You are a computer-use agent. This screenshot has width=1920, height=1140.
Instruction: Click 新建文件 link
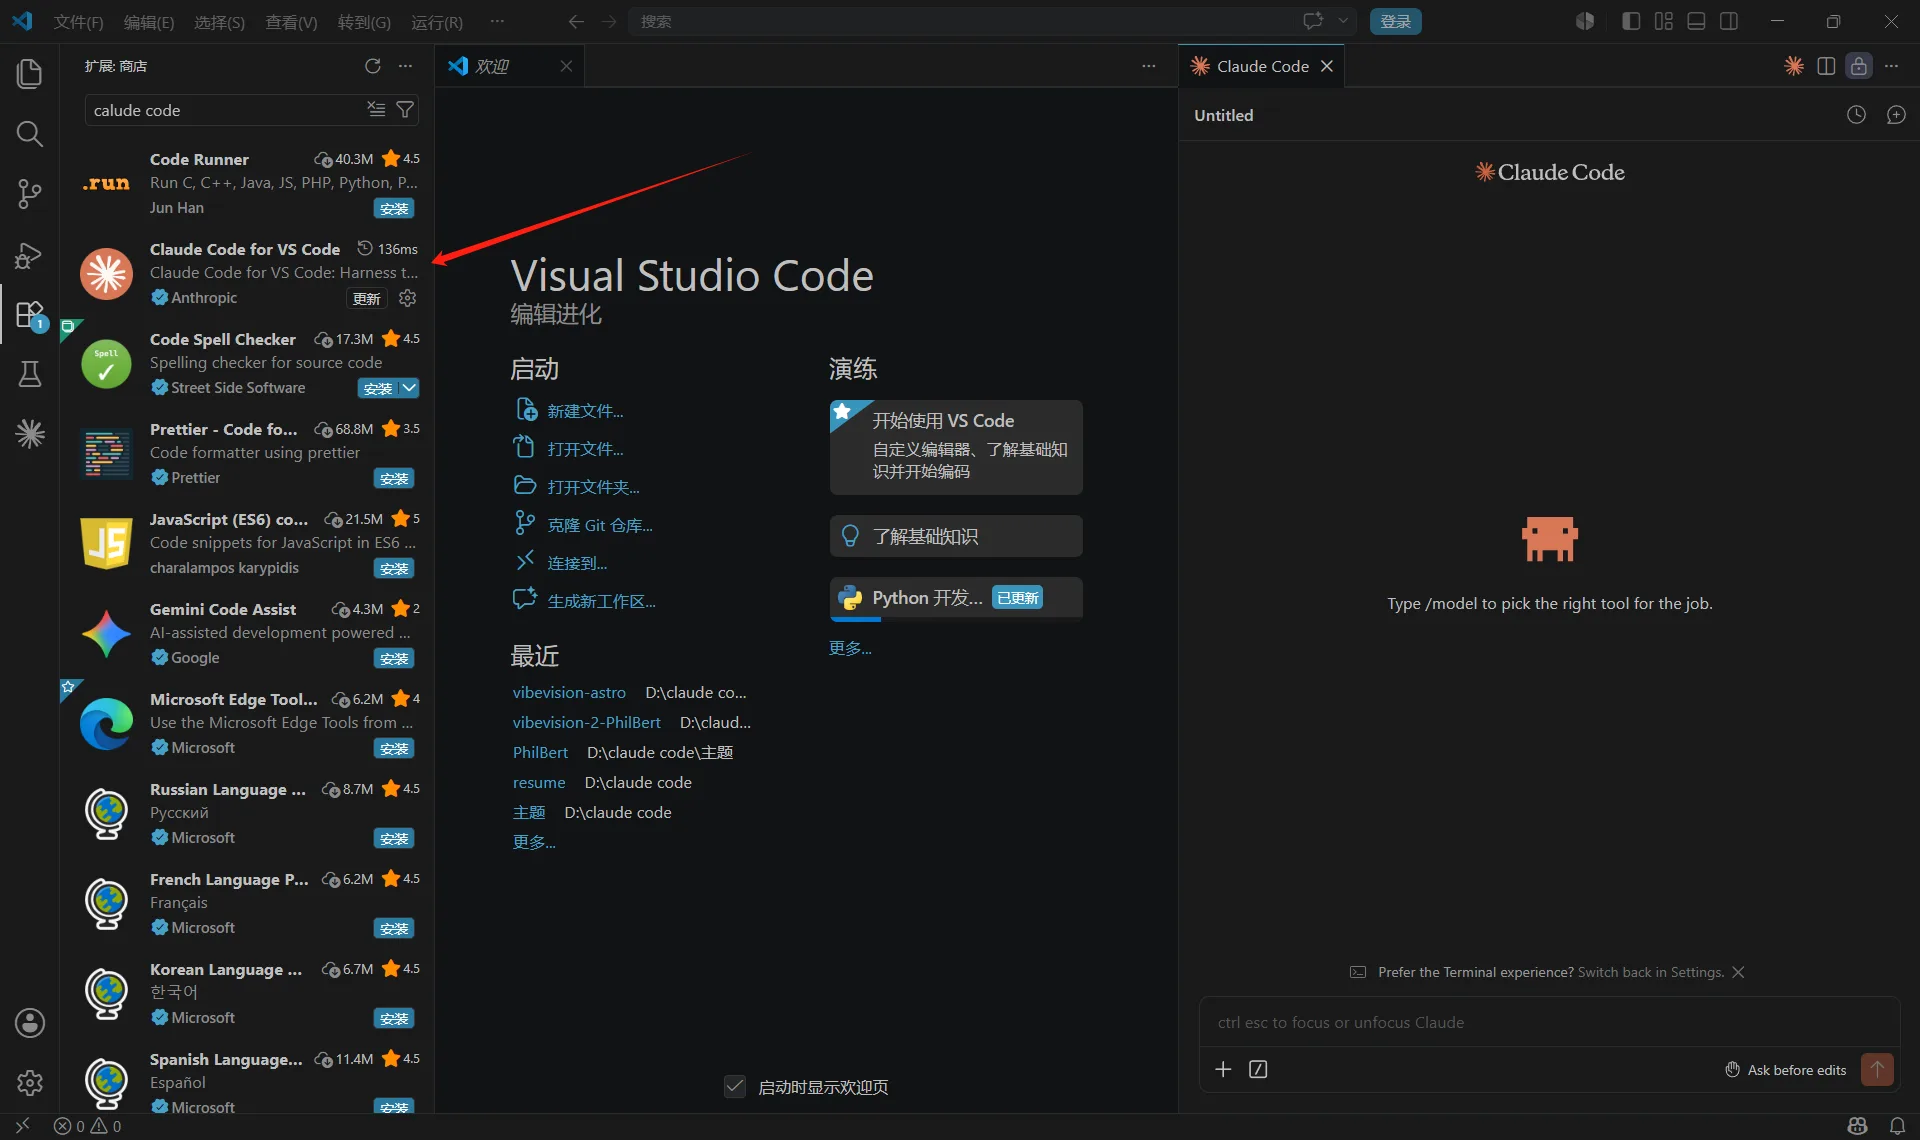(585, 411)
